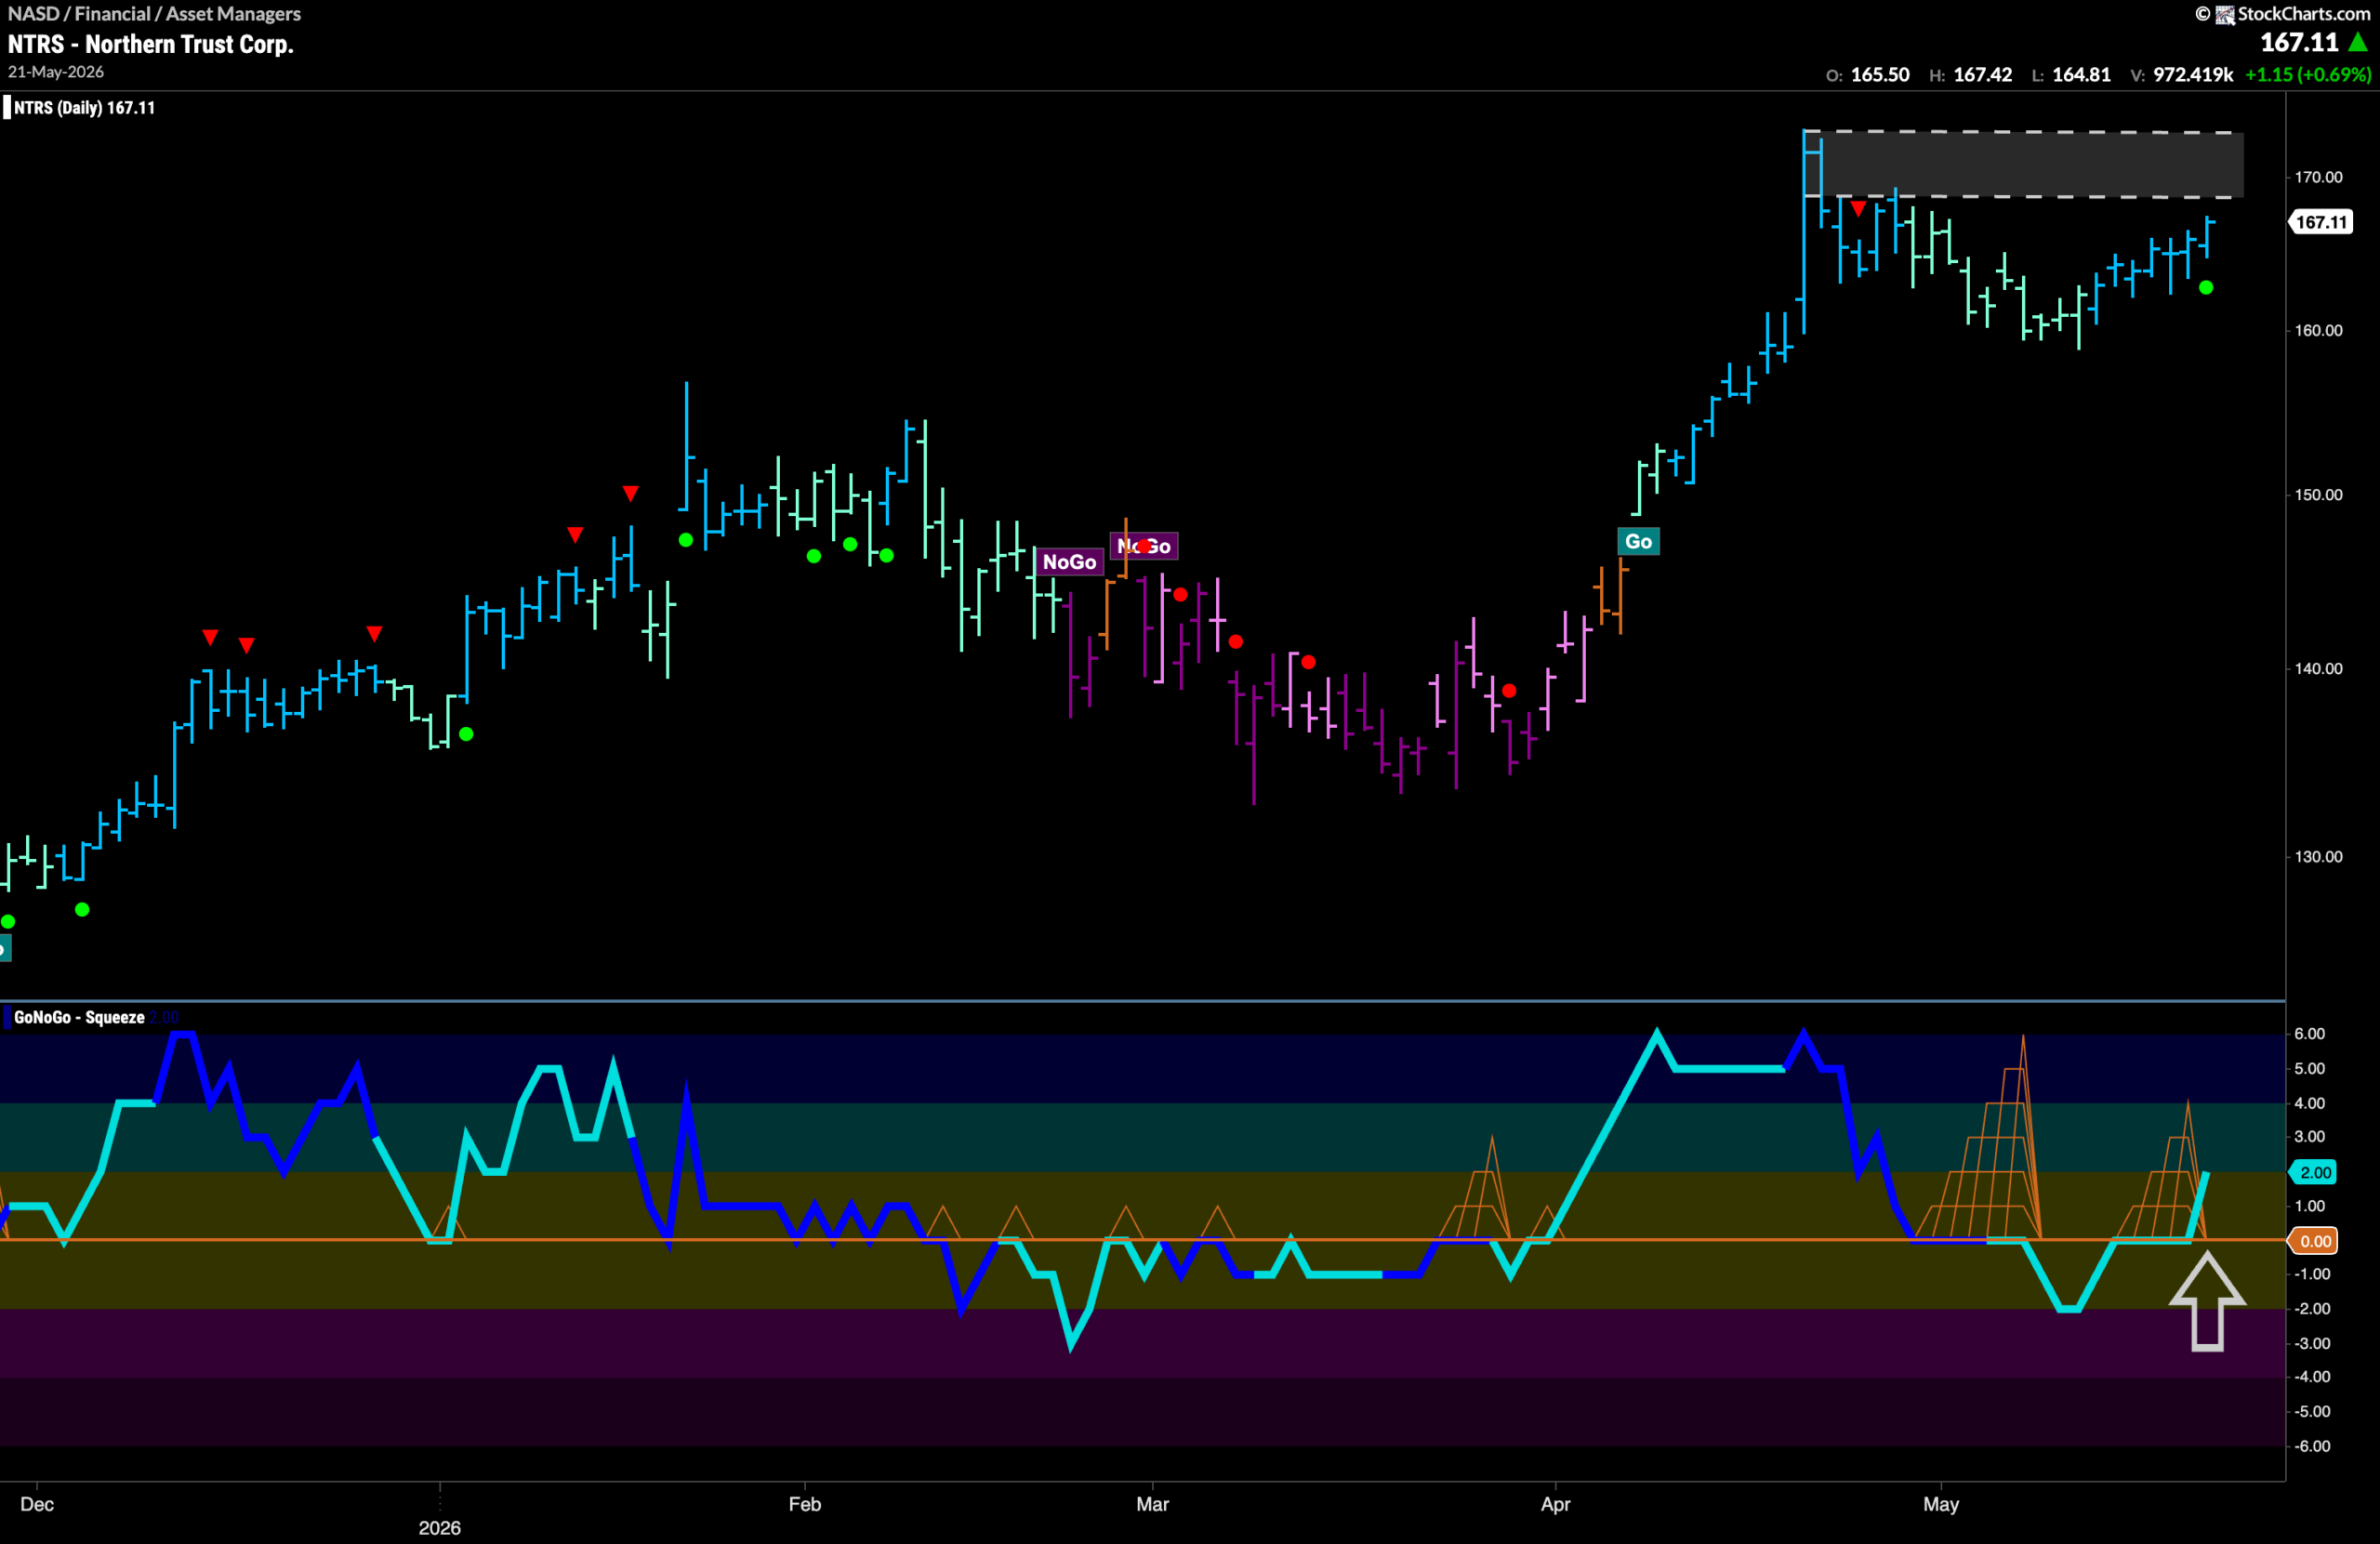This screenshot has width=2380, height=1544.
Task: Click the 2.00 oscillator value tag
Action: pos(2315,1172)
